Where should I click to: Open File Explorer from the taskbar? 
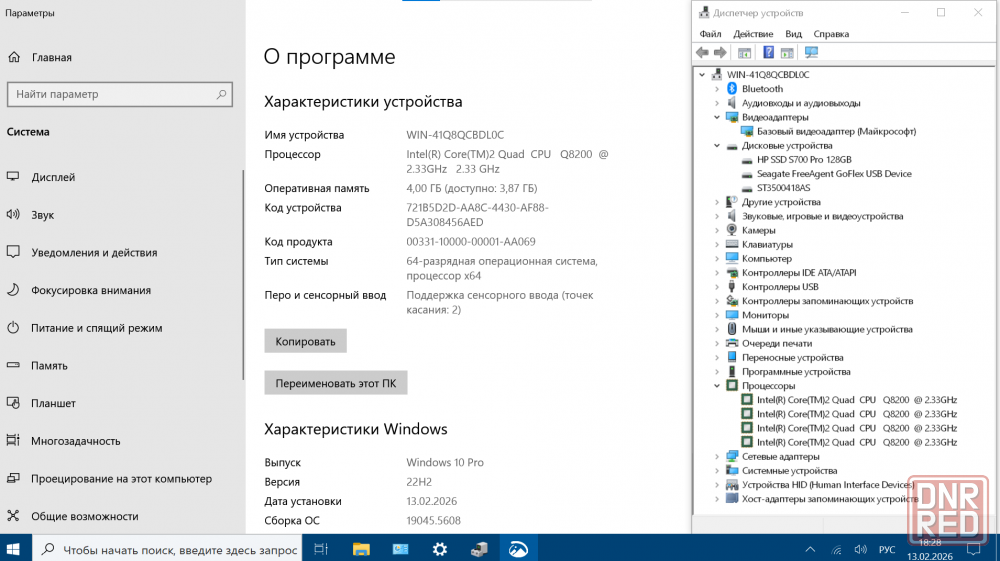pyautogui.click(x=361, y=549)
